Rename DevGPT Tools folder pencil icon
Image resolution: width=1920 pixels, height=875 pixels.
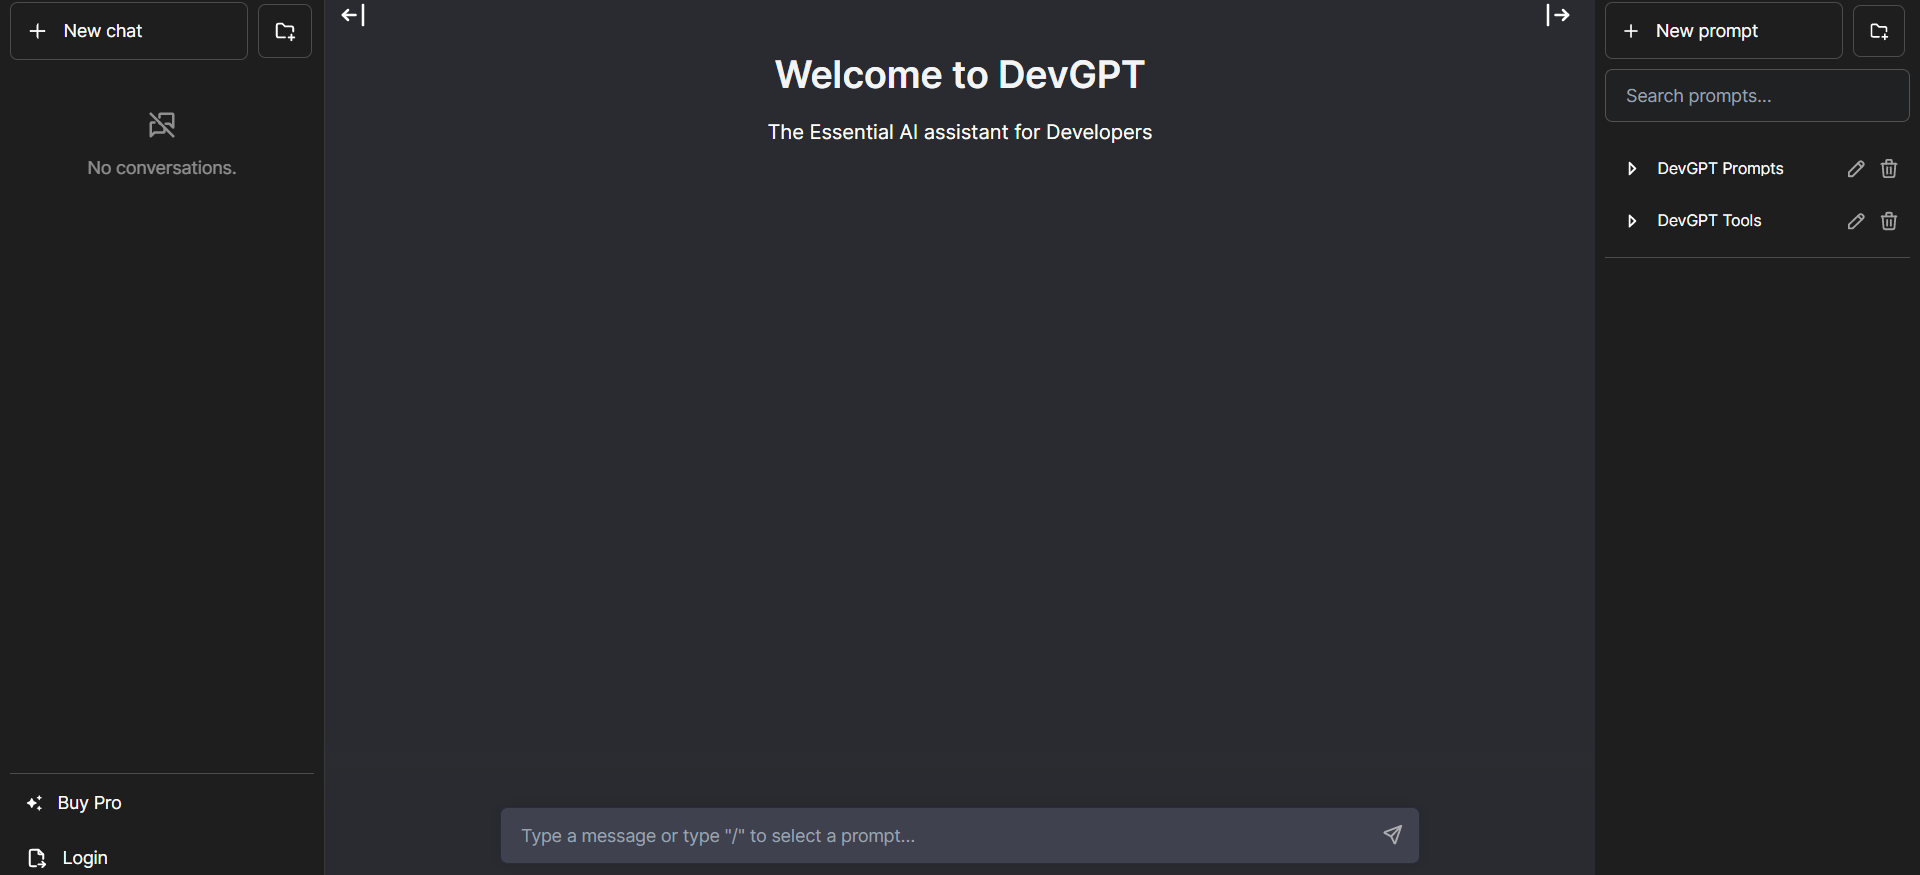tap(1856, 221)
